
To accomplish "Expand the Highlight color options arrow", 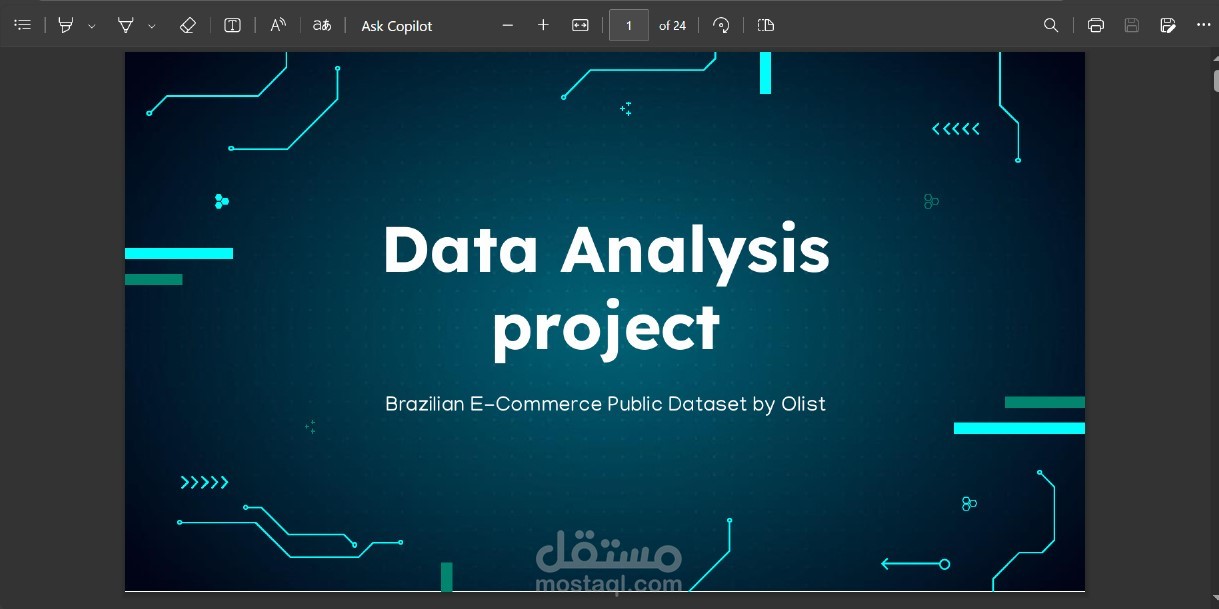I will tap(91, 26).
